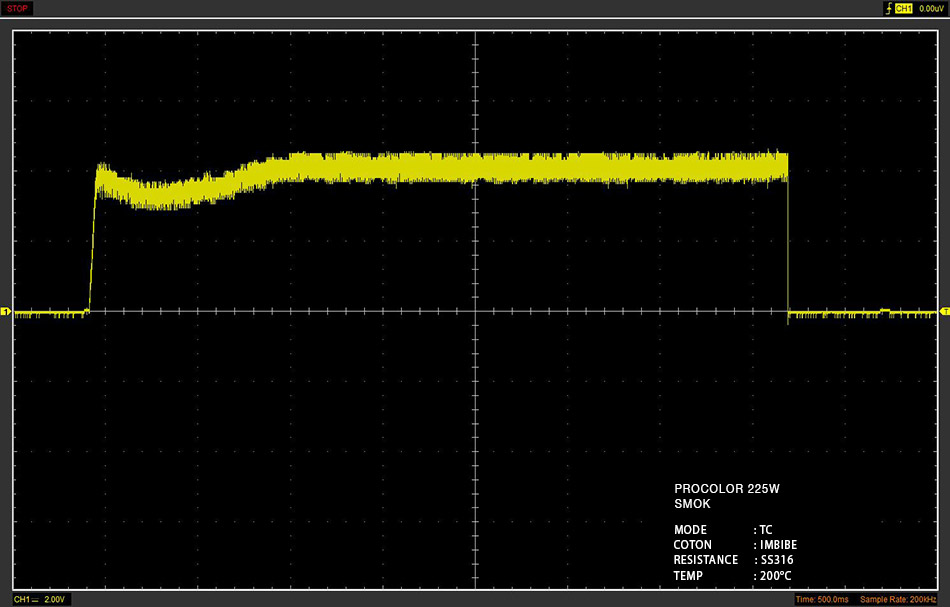Image resolution: width=950 pixels, height=607 pixels.
Task: Select the RESISTANCE SS316 annotation line
Action: tap(733, 560)
